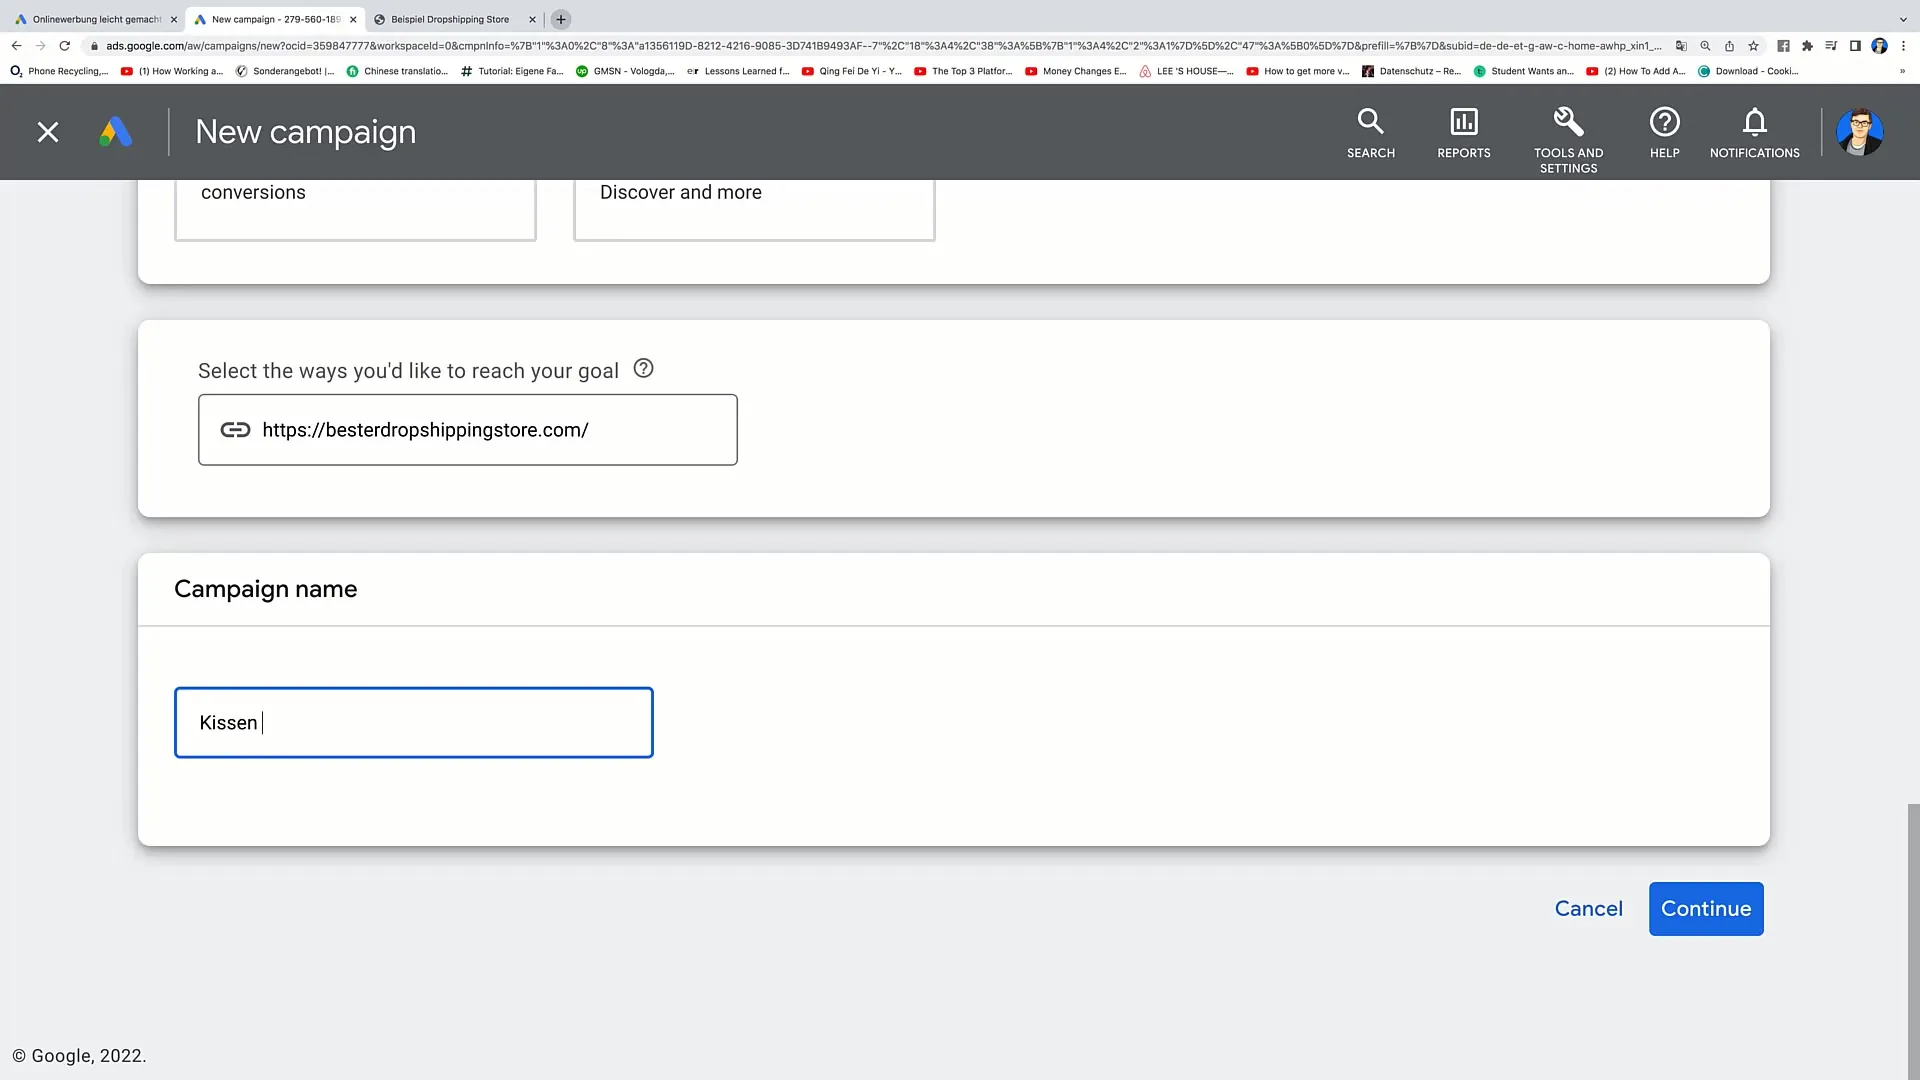The image size is (1920, 1080).
Task: Click the account profile avatar icon
Action: point(1858,132)
